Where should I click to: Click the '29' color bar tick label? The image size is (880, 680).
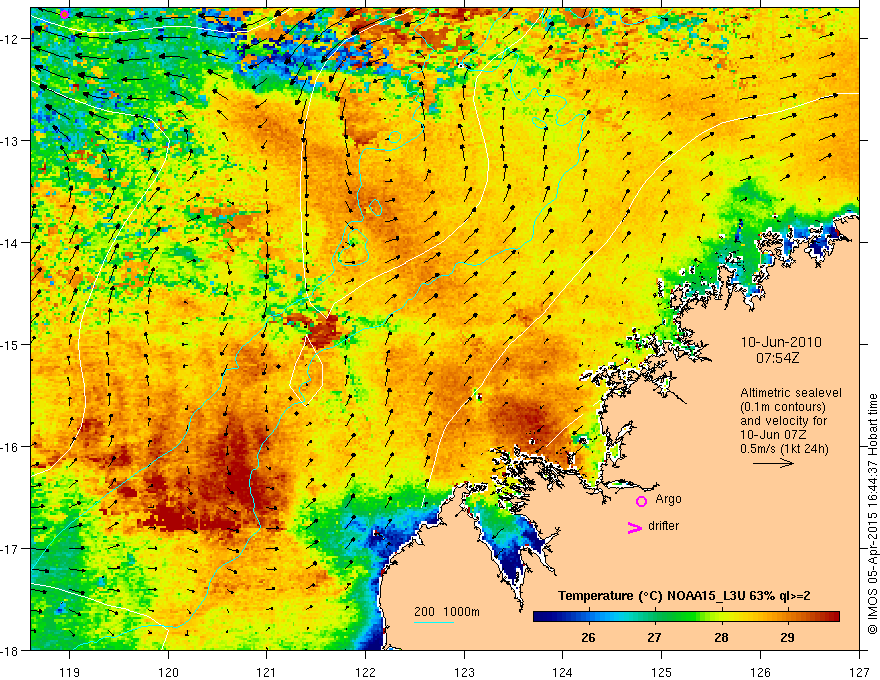pyautogui.click(x=787, y=638)
